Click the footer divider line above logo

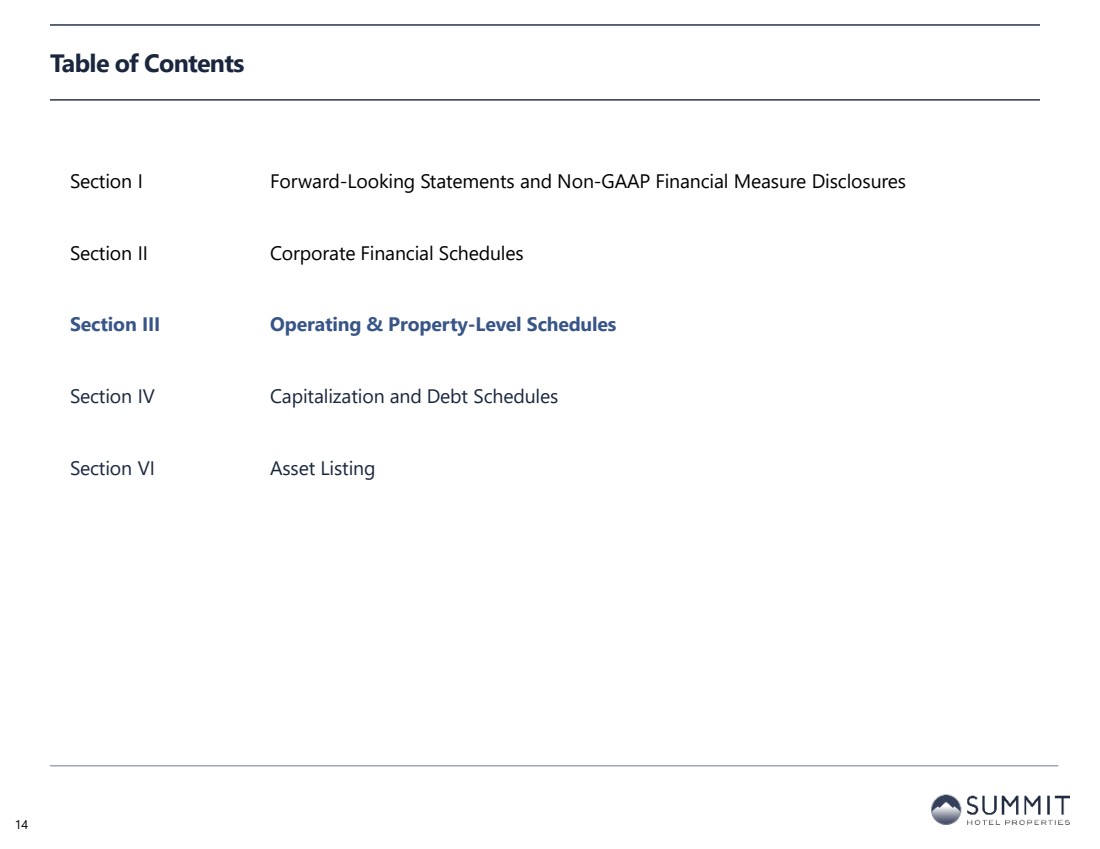553,766
